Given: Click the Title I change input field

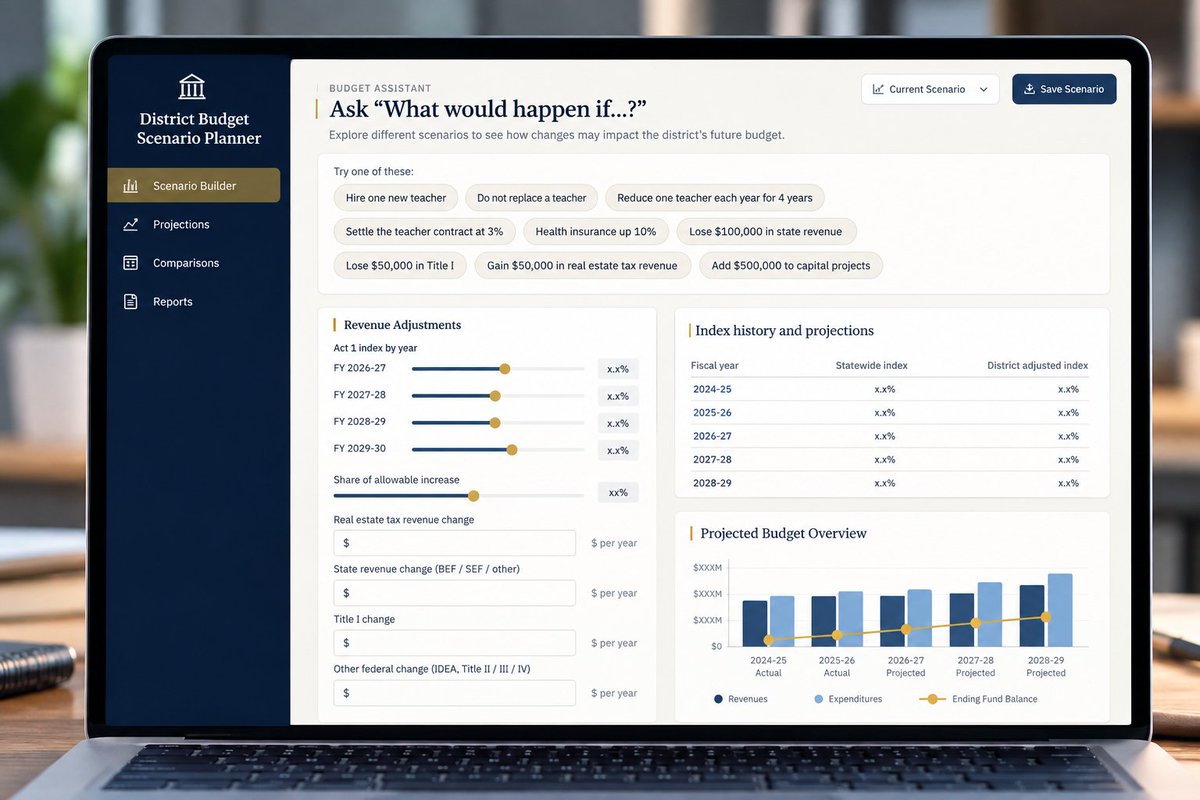Looking at the screenshot, I should 455,643.
